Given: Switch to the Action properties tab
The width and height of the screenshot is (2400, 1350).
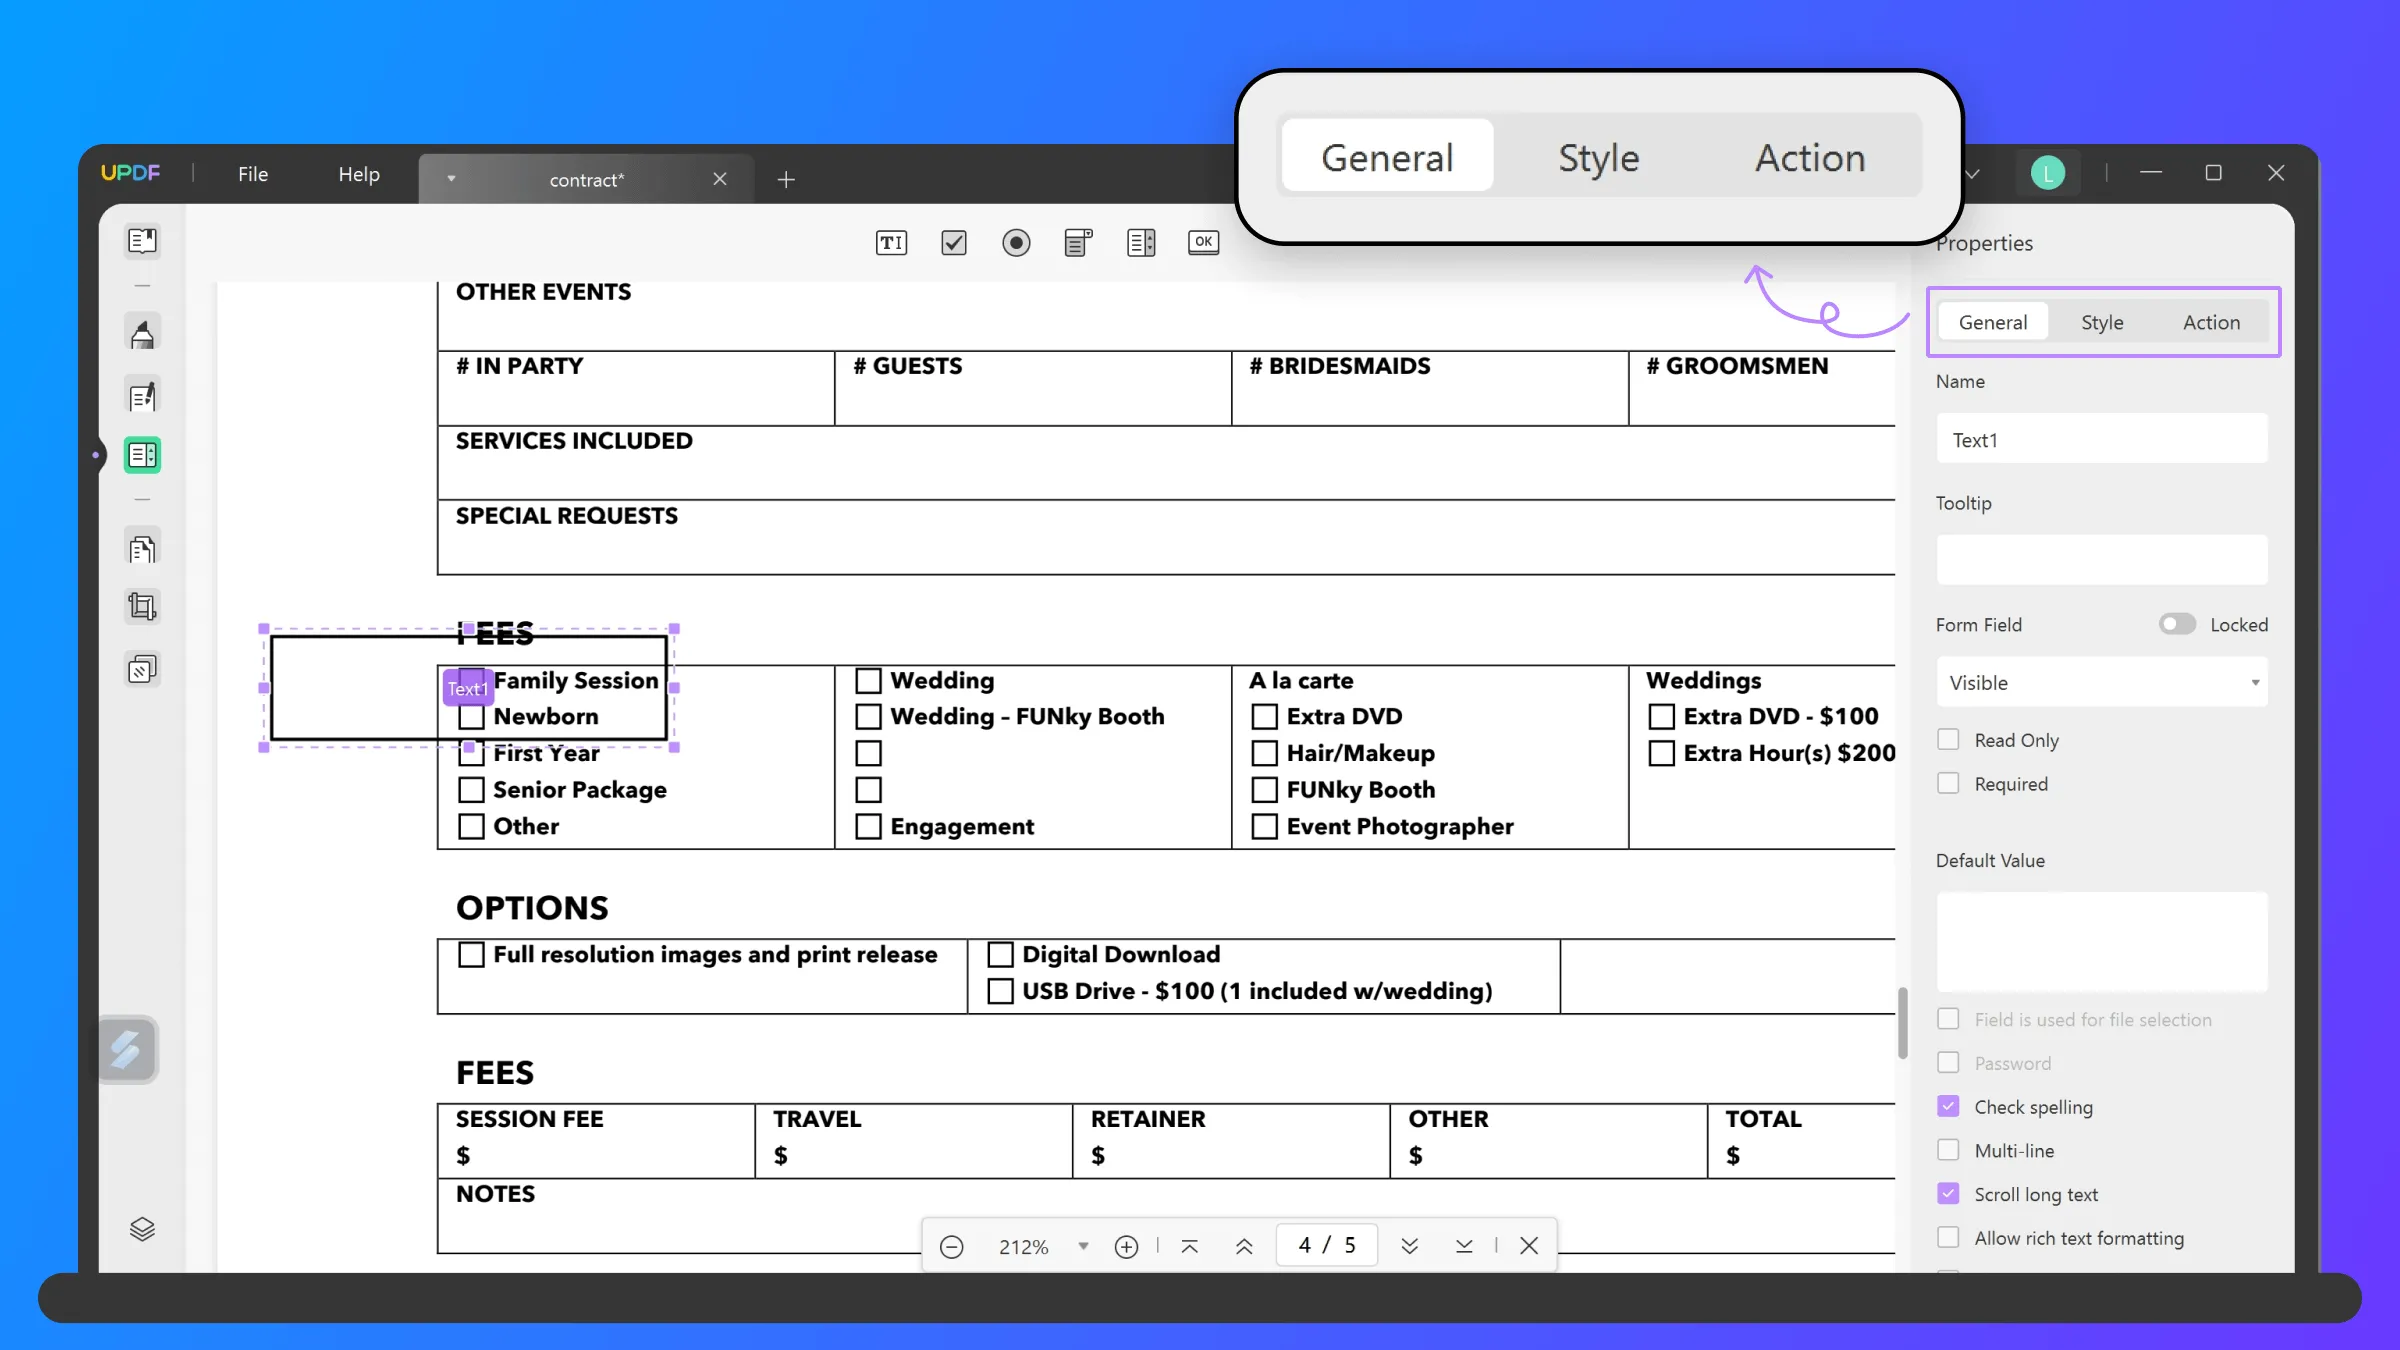Looking at the screenshot, I should click(x=2210, y=321).
